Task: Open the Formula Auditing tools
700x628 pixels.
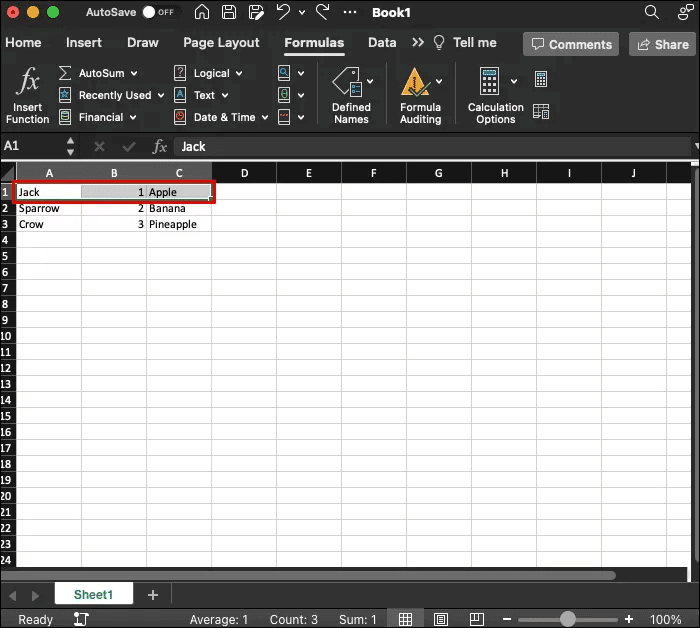Action: click(420, 96)
